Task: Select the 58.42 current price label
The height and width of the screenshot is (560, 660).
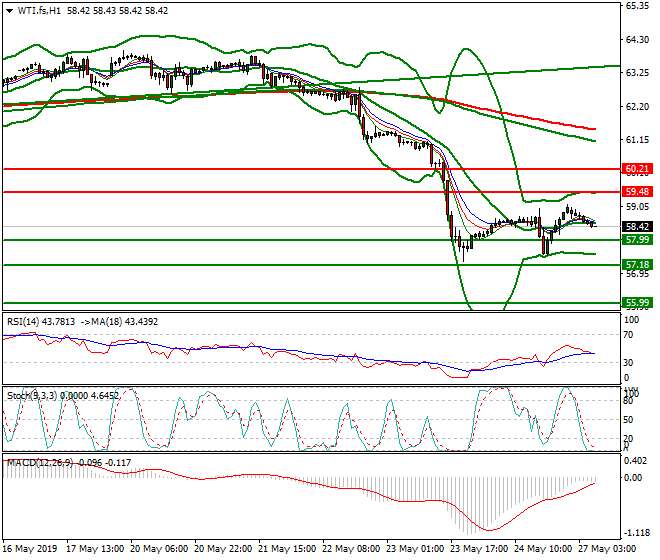Action: tap(637, 227)
